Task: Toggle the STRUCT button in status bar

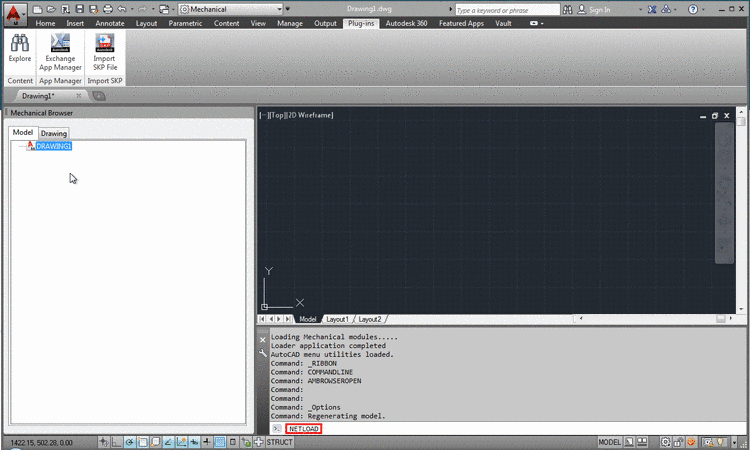Action: (x=279, y=442)
